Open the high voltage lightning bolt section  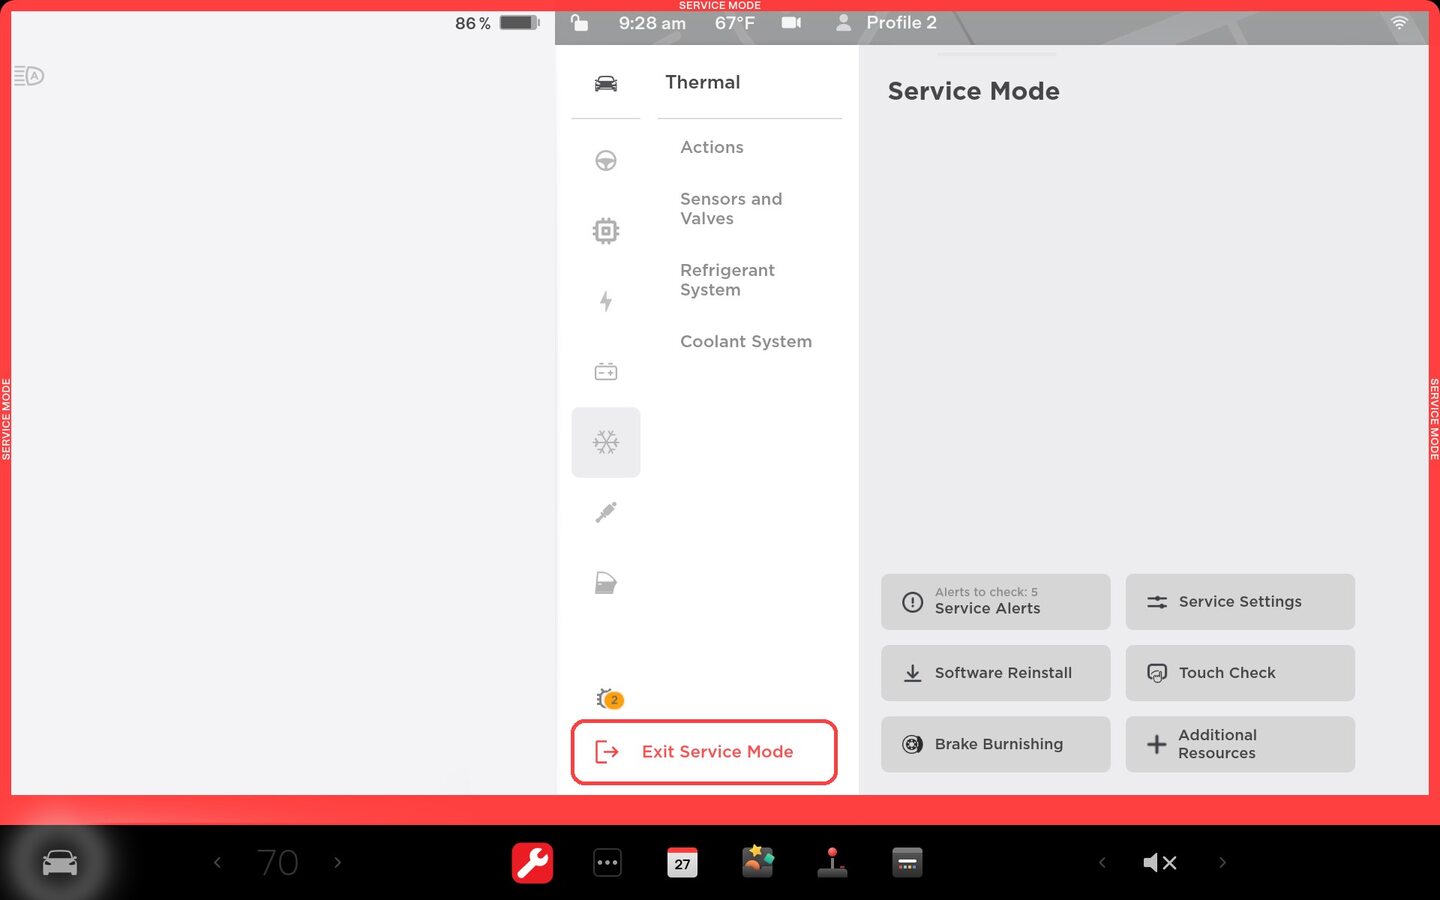605,301
